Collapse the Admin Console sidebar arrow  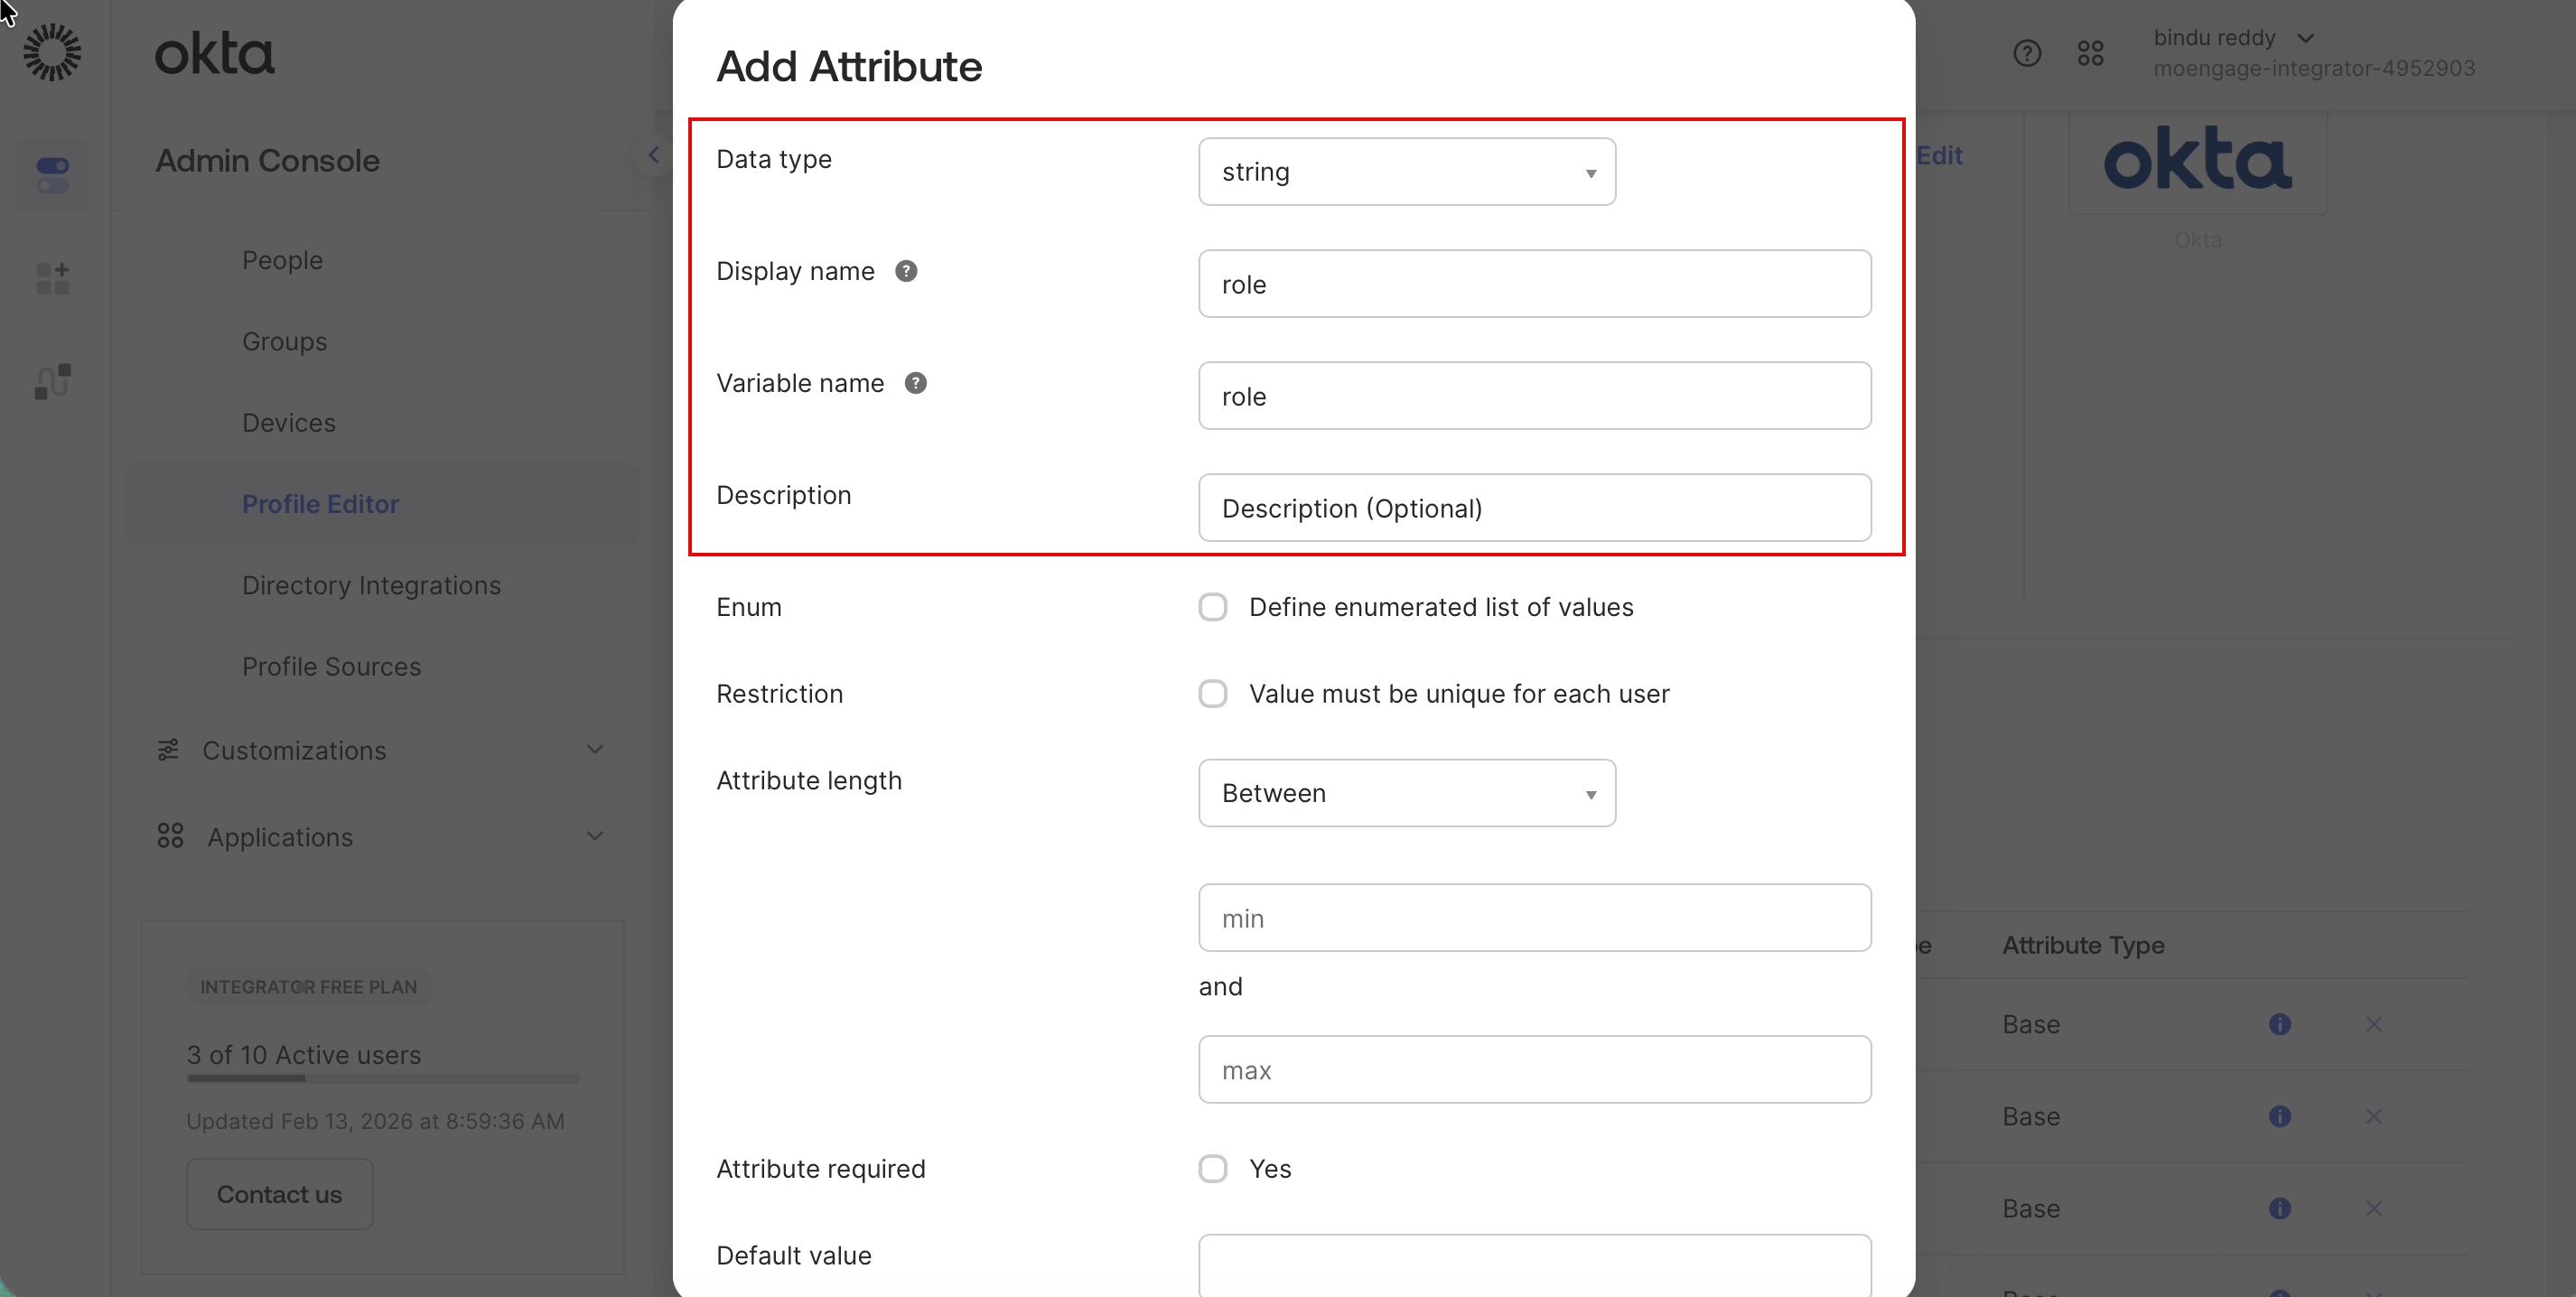653,155
